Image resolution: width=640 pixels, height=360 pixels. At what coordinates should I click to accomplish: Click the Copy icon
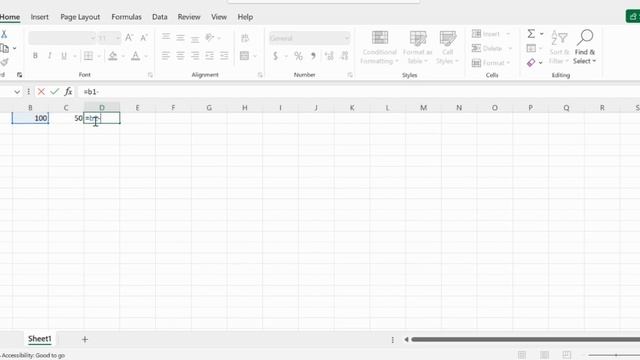point(4,48)
